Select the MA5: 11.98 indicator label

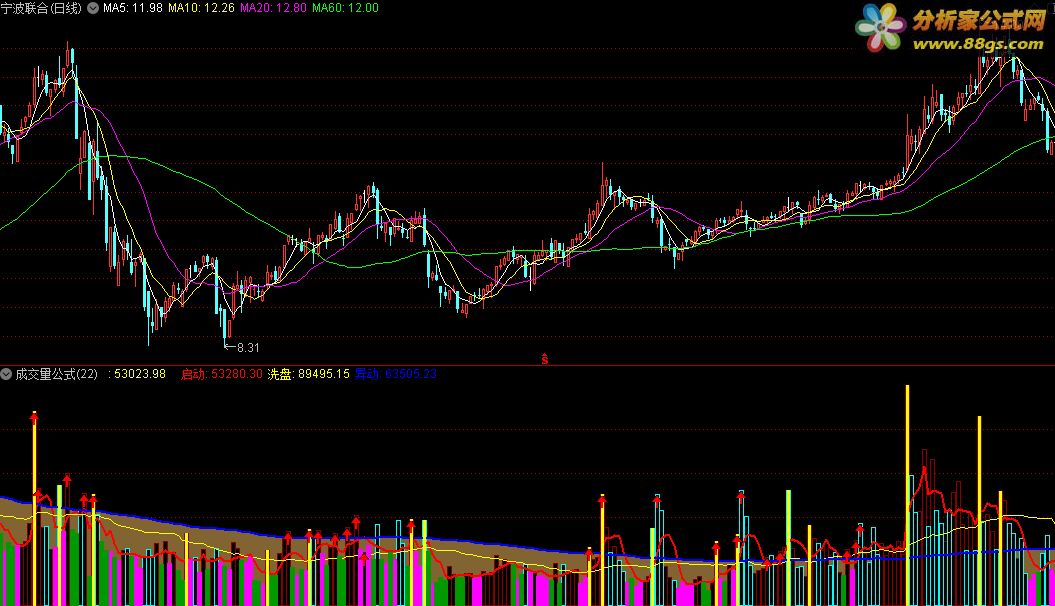[133, 8]
